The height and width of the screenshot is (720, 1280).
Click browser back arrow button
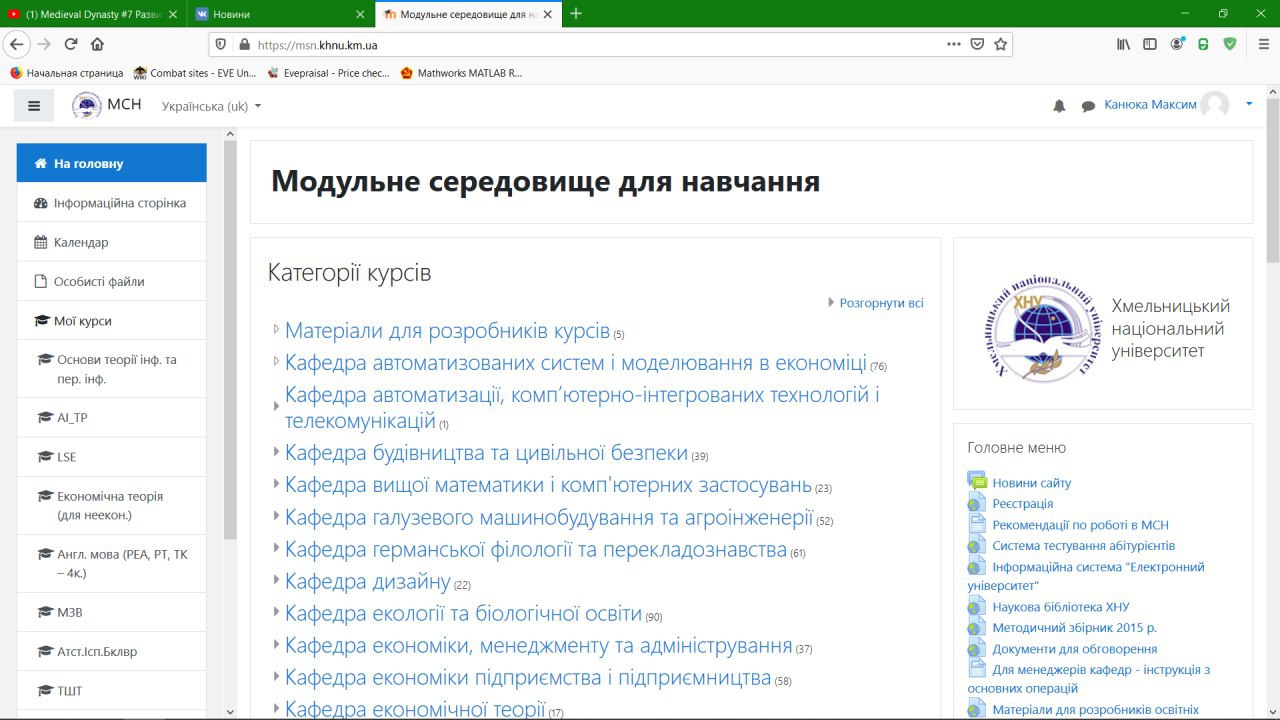16,44
